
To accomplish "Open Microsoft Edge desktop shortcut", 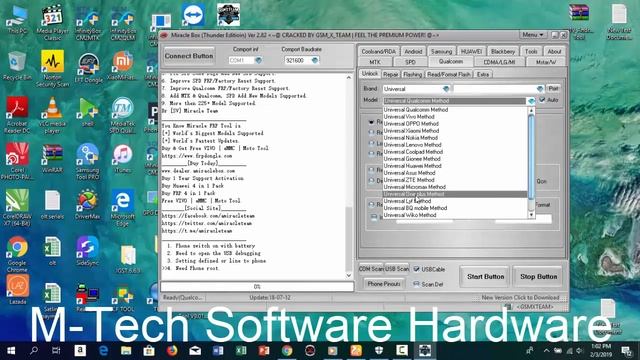I will tap(122, 208).
